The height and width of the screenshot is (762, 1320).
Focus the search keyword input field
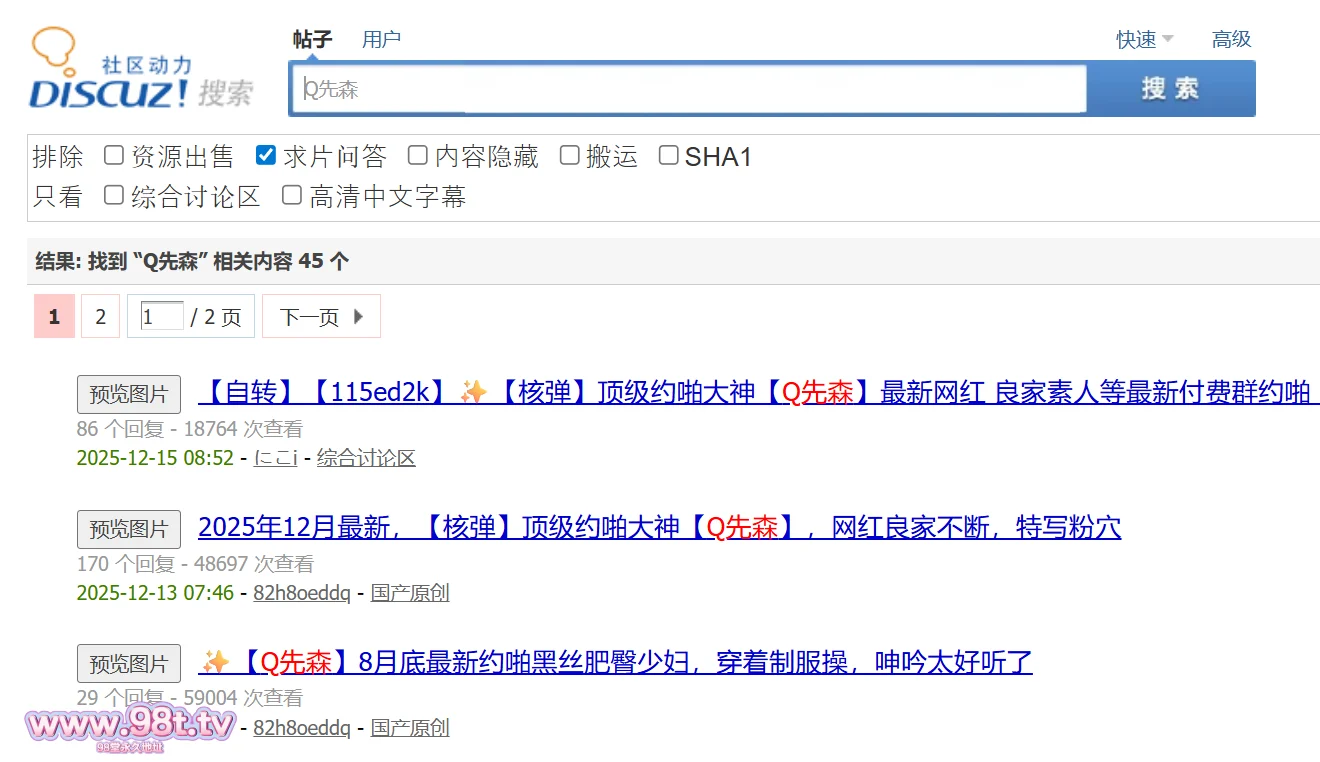click(688, 89)
